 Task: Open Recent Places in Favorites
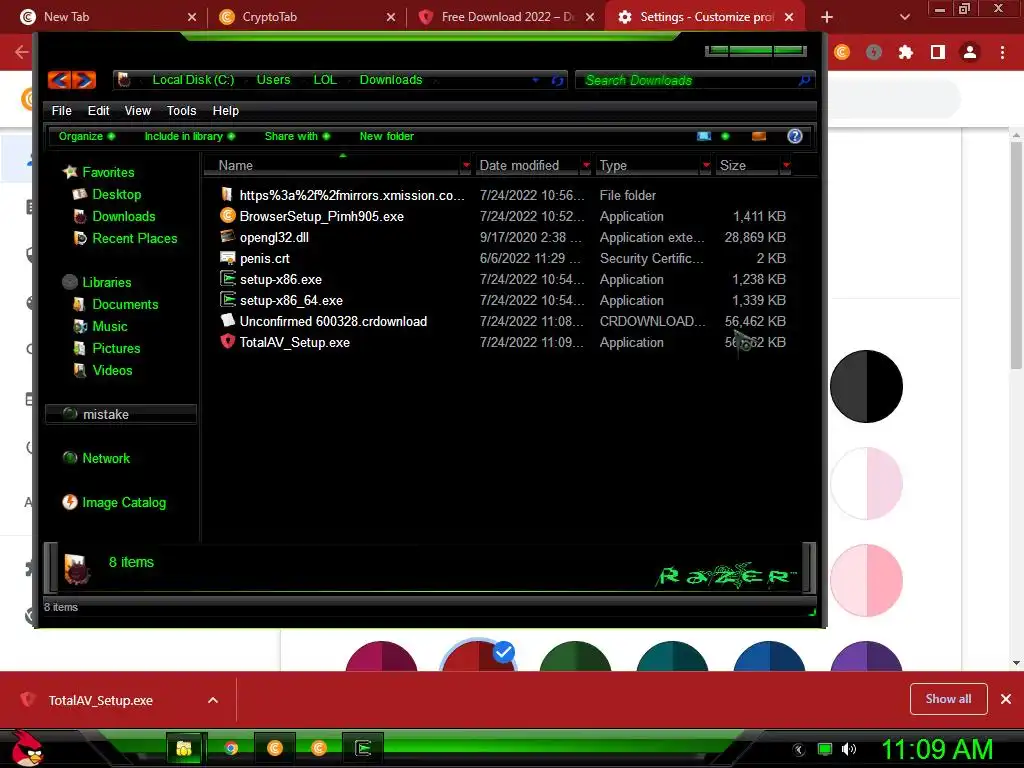pyautogui.click(x=135, y=238)
